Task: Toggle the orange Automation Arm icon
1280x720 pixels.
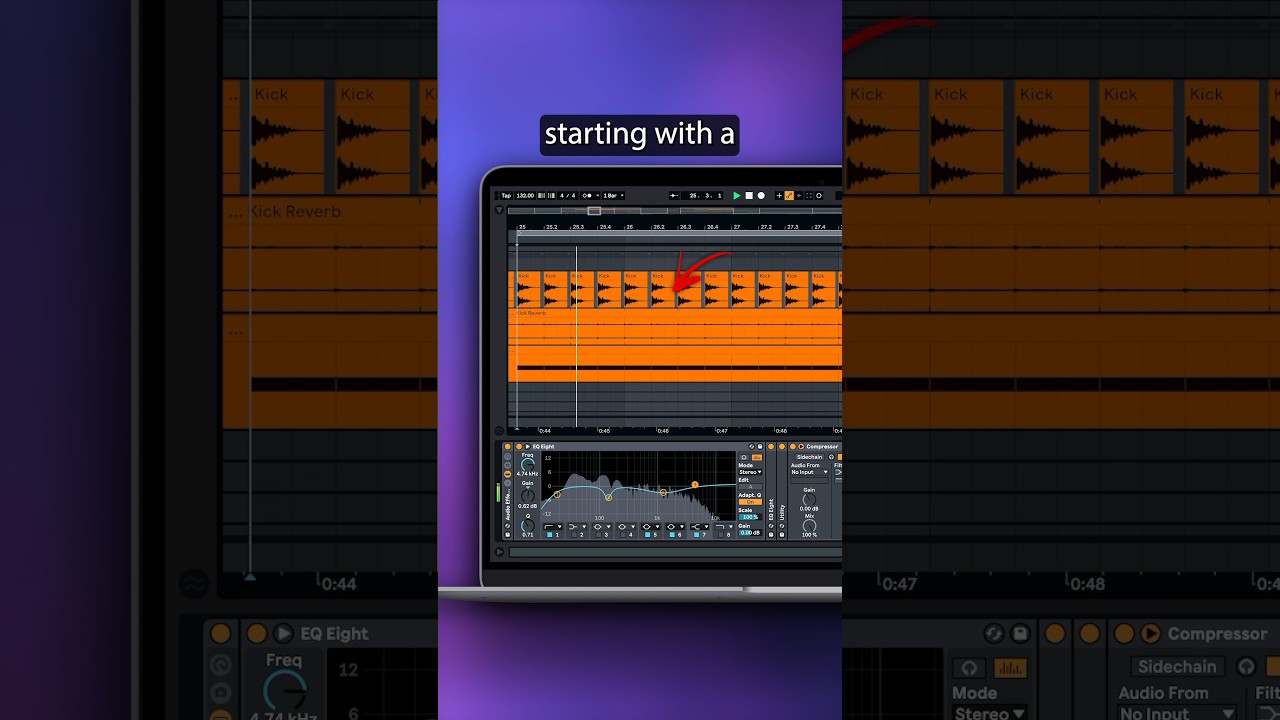Action: point(789,196)
